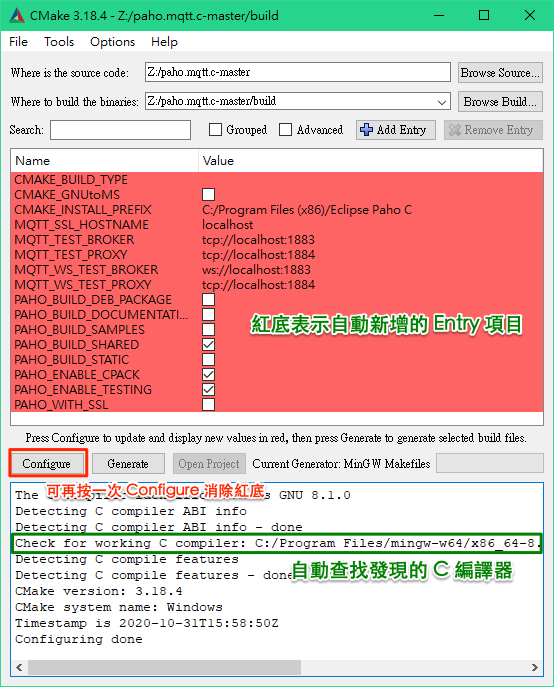
Task: Click the blue plus Add Entry icon
Action: [x=366, y=130]
